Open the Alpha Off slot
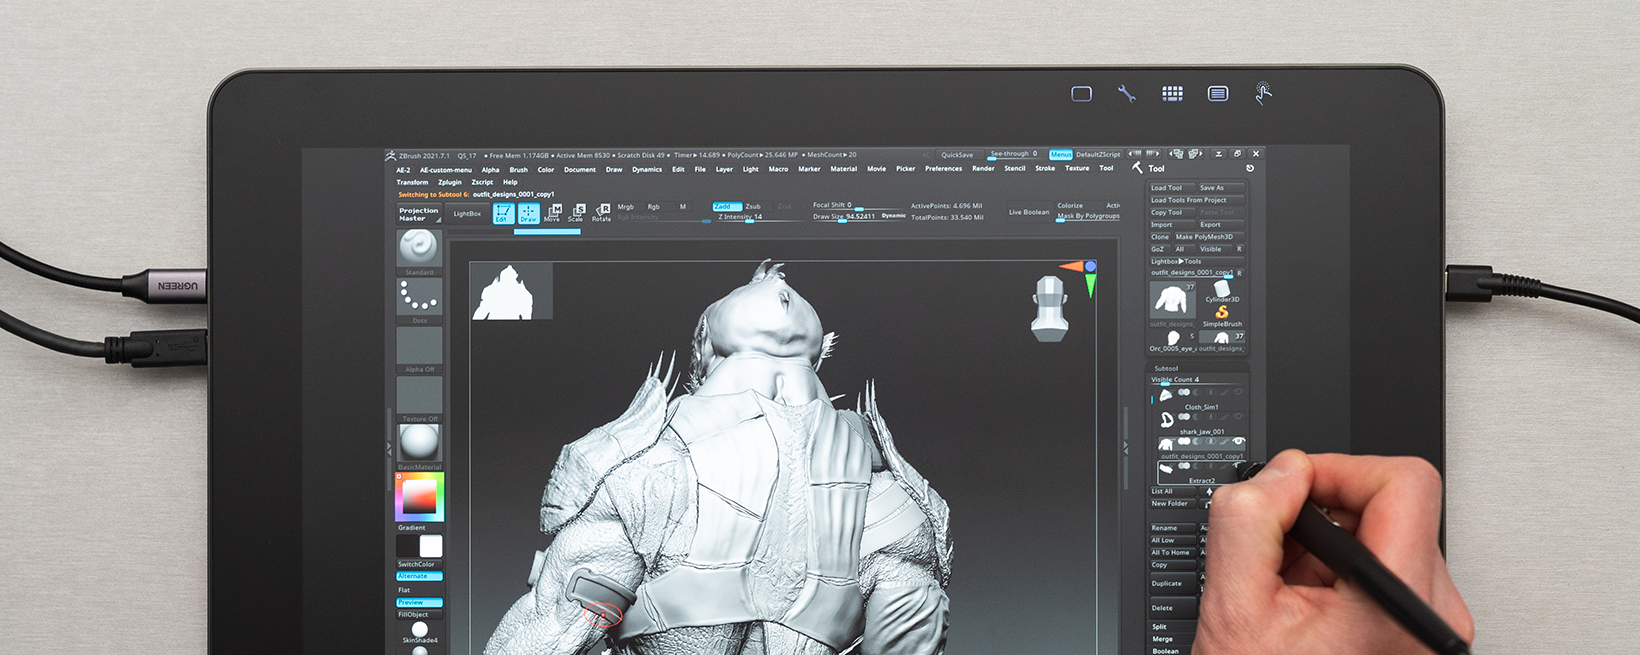 (419, 345)
